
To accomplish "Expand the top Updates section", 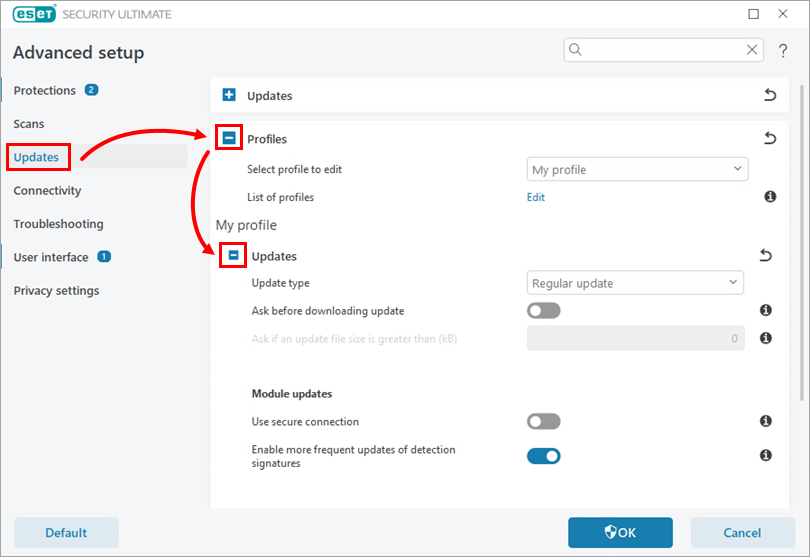I will coord(229,96).
